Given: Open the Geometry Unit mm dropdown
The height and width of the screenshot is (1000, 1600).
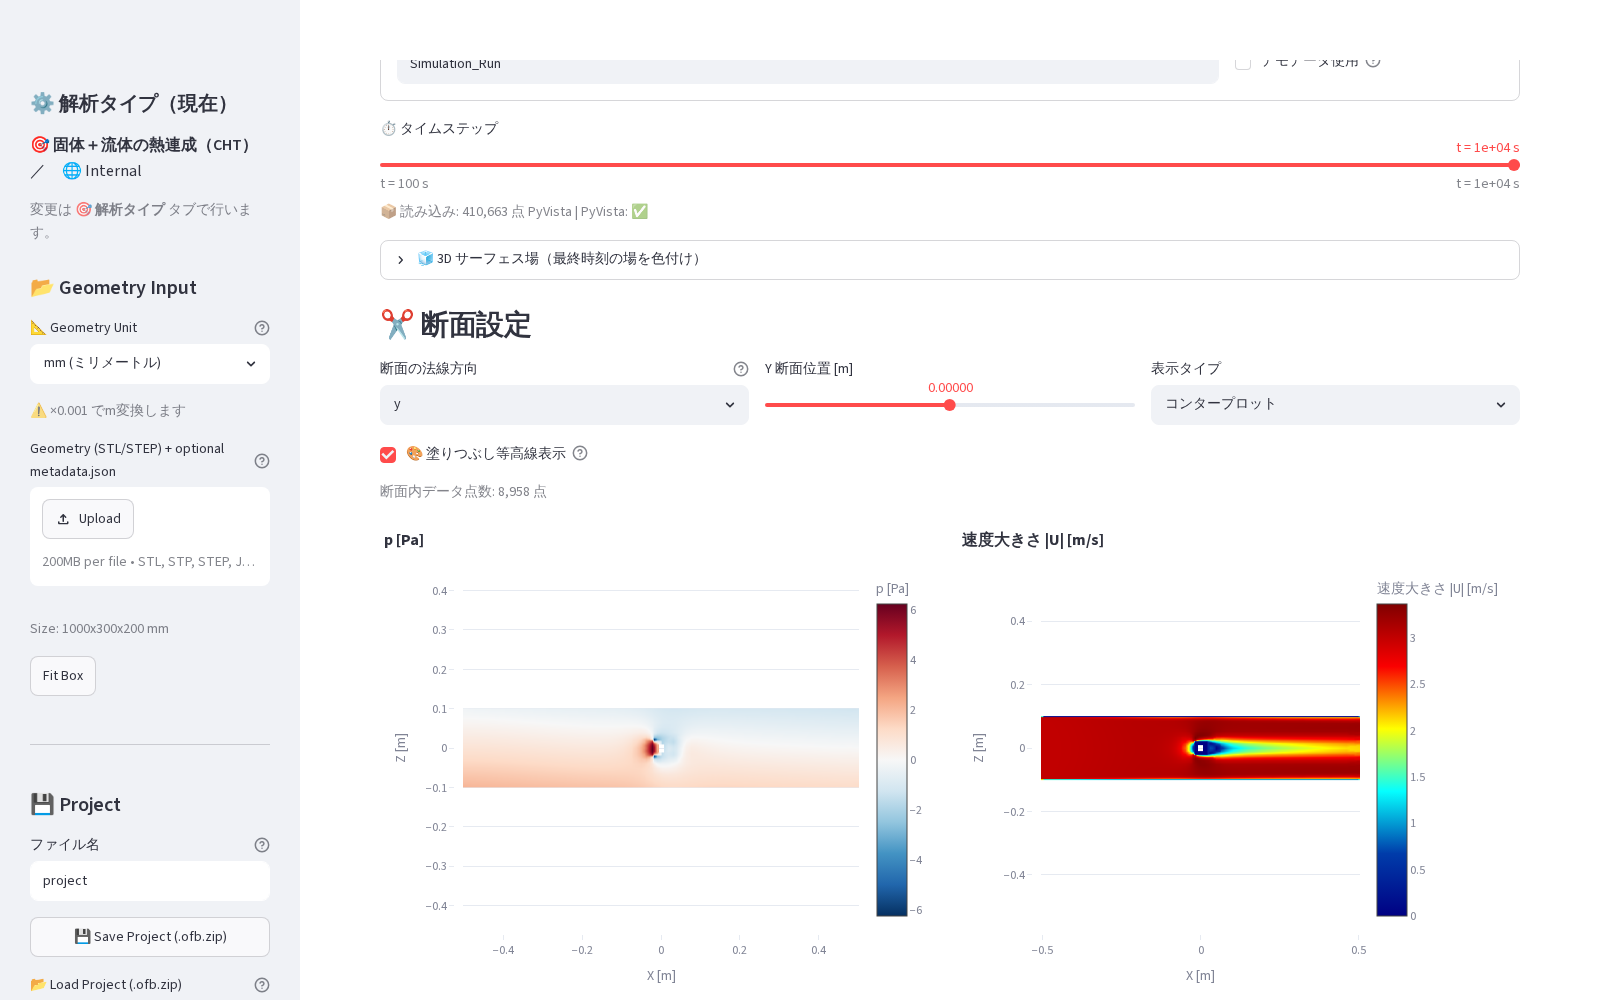Looking at the screenshot, I should tap(150, 364).
